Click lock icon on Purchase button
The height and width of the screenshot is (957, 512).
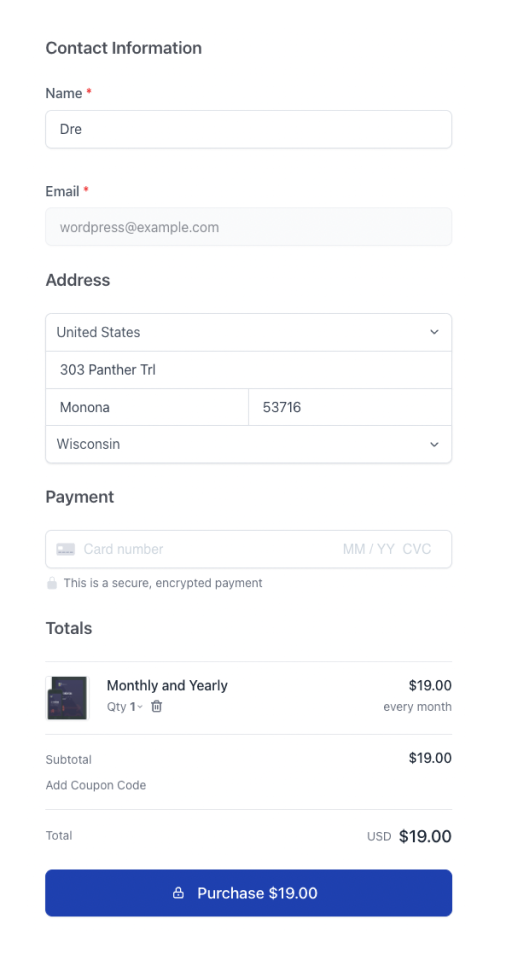click(178, 893)
